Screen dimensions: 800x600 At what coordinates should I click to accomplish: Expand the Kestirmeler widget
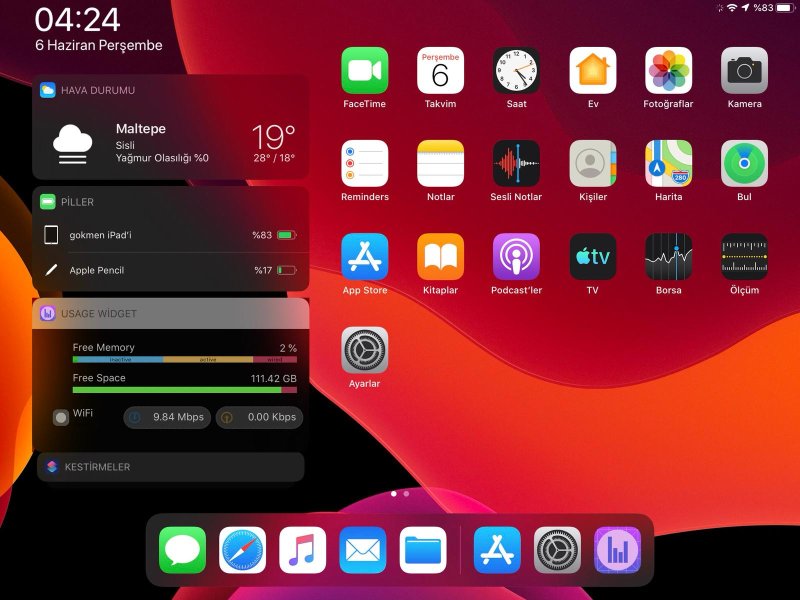170,467
